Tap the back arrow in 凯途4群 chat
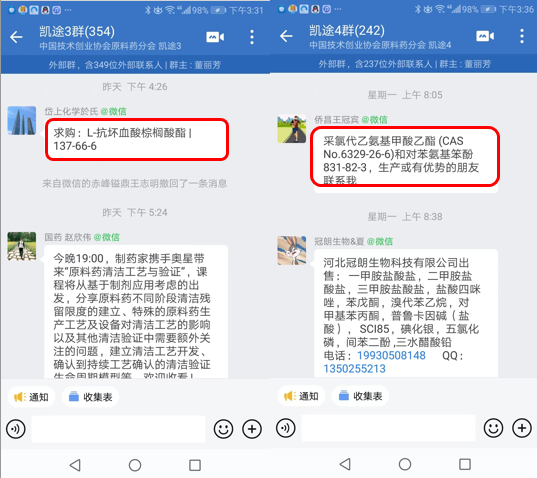The width and height of the screenshot is (537, 478). tap(286, 36)
